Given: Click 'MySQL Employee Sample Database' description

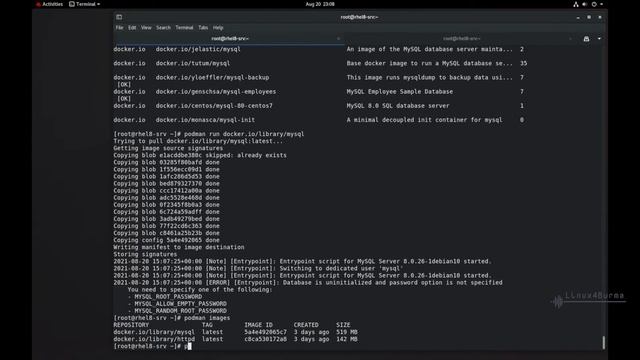Looking at the screenshot, I should [400, 91].
